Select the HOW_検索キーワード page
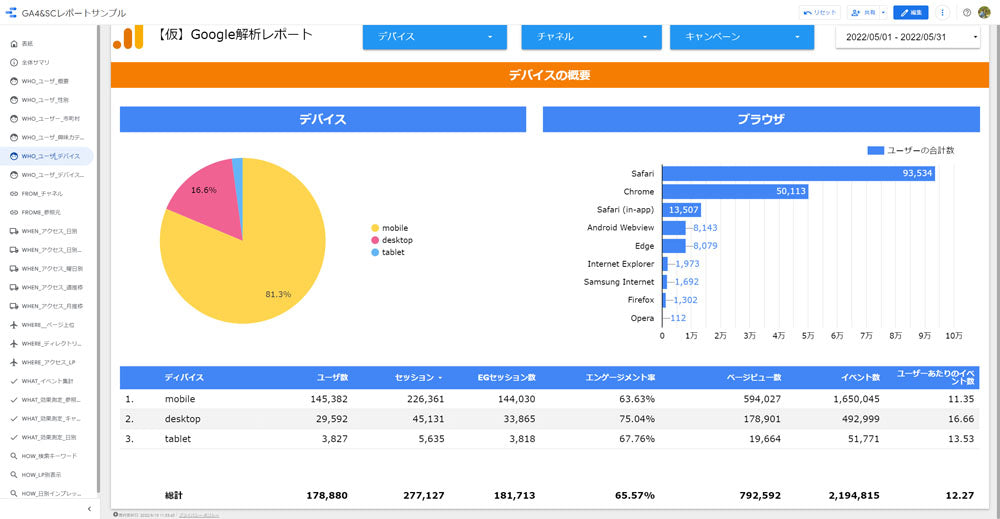1000x519 pixels. pos(48,455)
